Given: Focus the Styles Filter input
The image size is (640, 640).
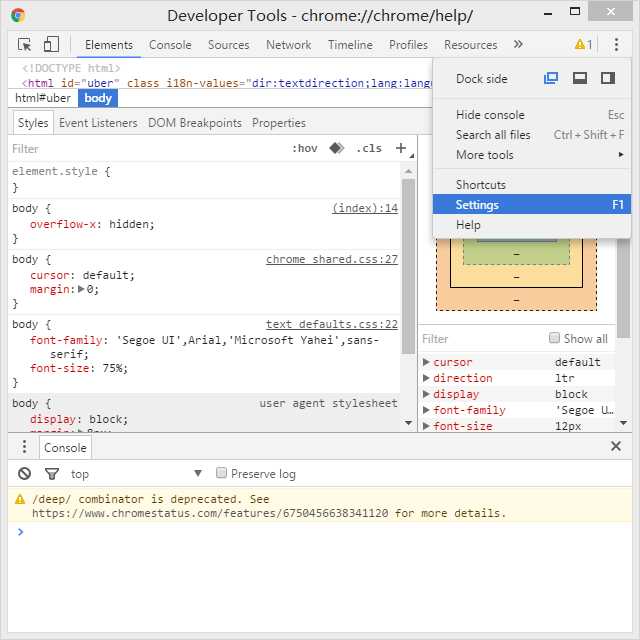Looking at the screenshot, I should (147, 149).
